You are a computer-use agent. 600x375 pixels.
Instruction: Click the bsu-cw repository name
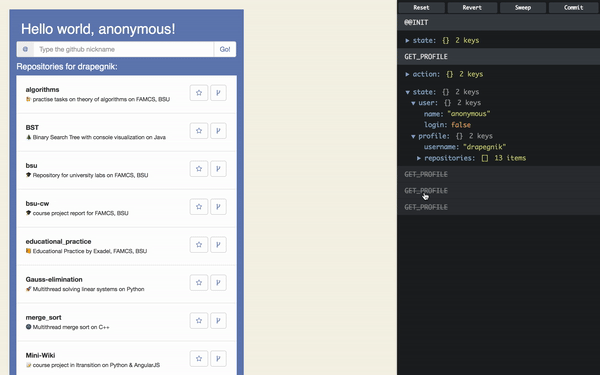(x=38, y=204)
